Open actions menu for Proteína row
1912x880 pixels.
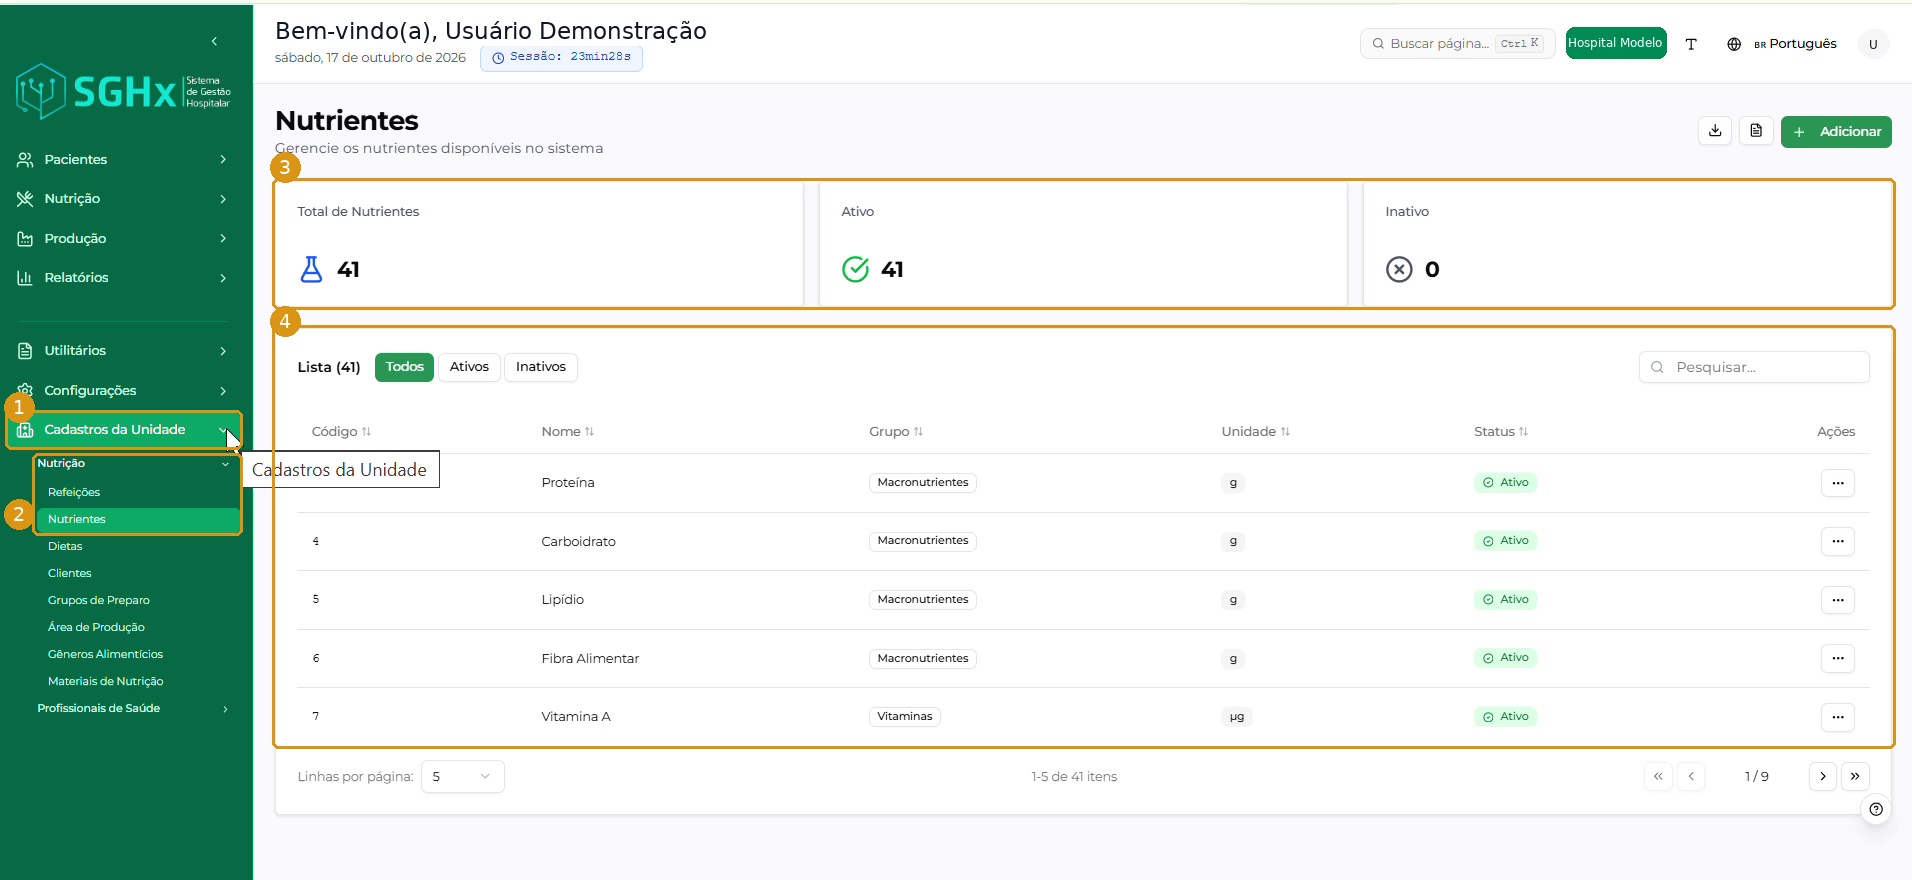(x=1838, y=483)
